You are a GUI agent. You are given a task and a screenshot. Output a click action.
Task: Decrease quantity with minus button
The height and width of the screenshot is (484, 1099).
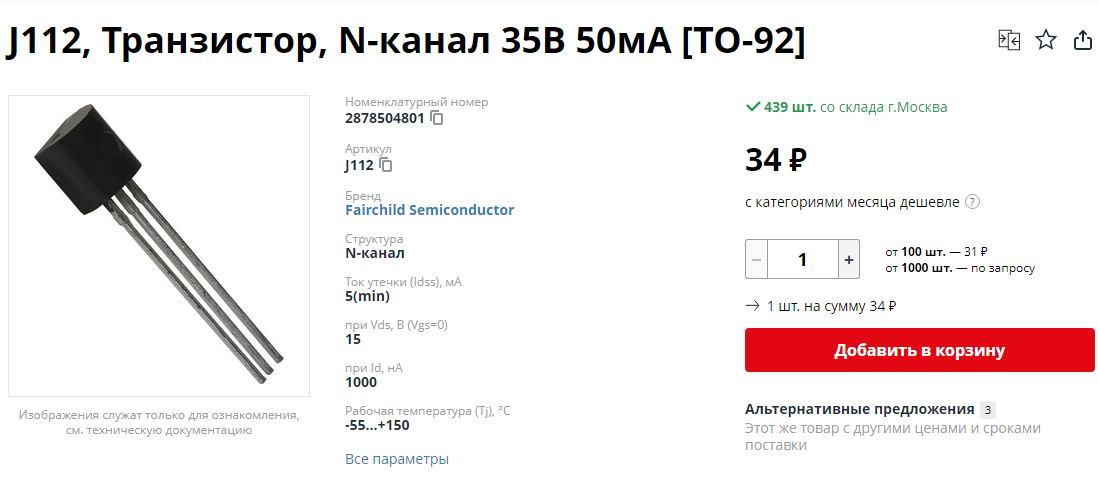point(757,259)
